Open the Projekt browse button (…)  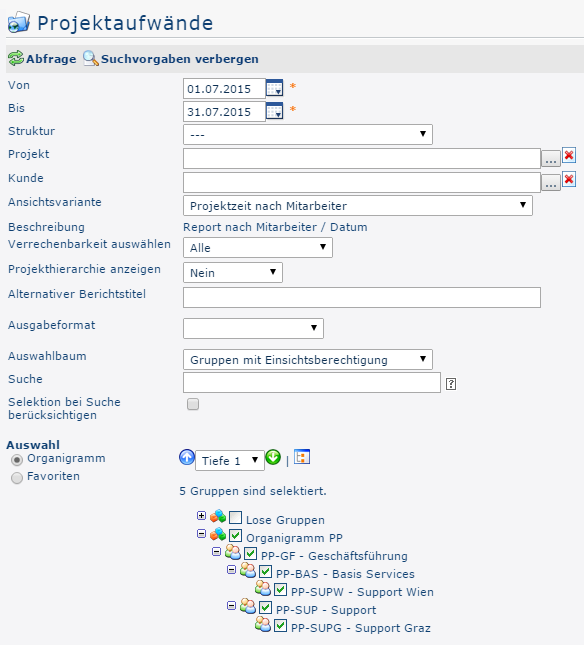pyautogui.click(x=551, y=159)
